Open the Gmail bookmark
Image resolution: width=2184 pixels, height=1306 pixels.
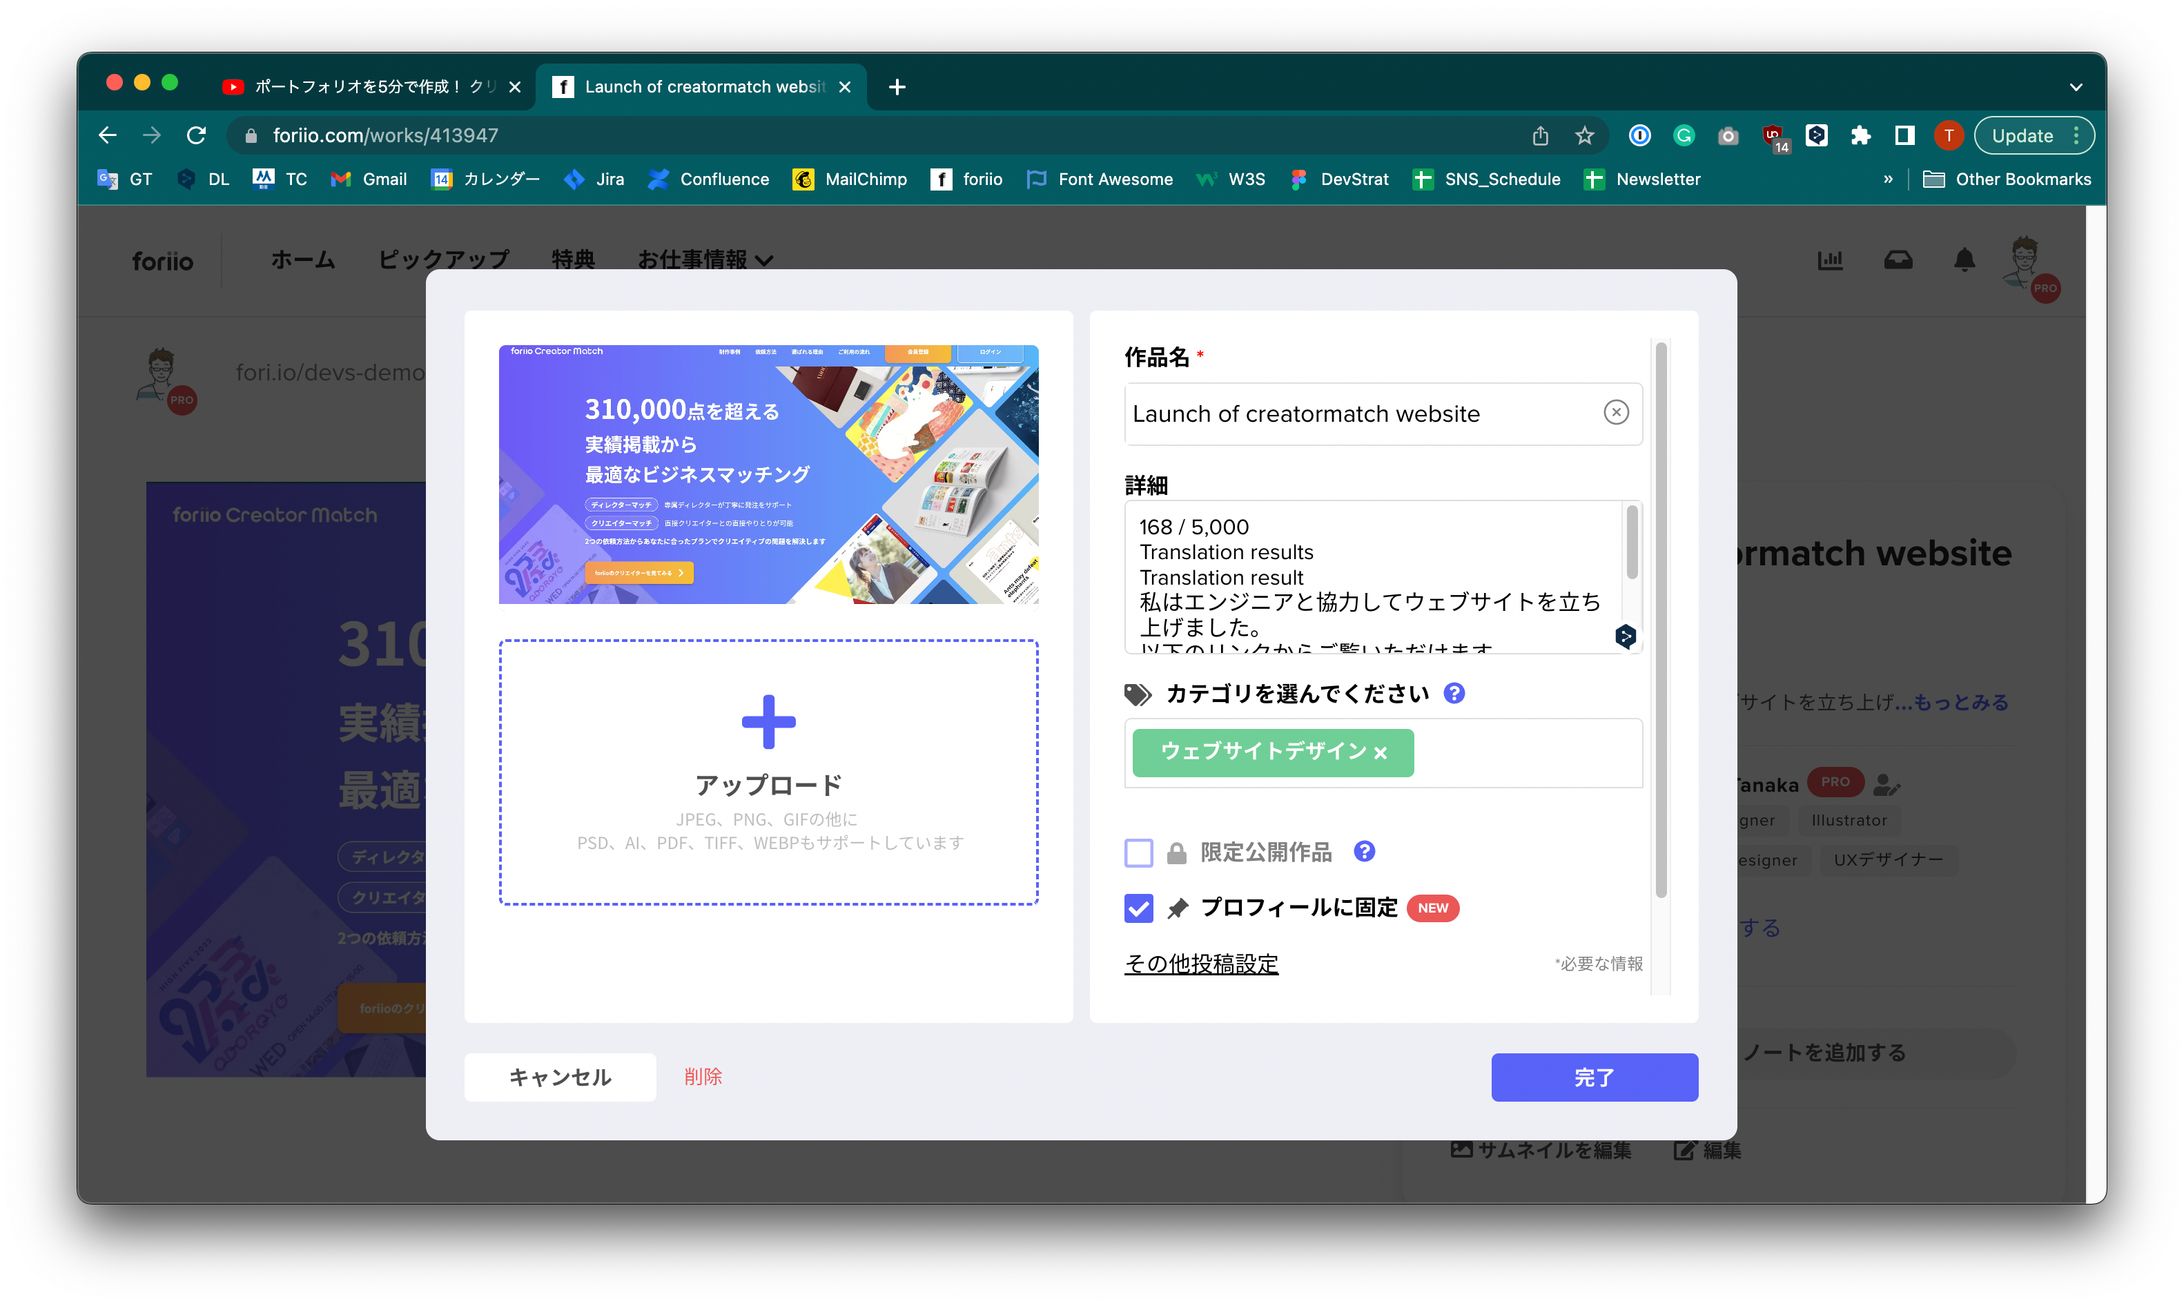368,179
